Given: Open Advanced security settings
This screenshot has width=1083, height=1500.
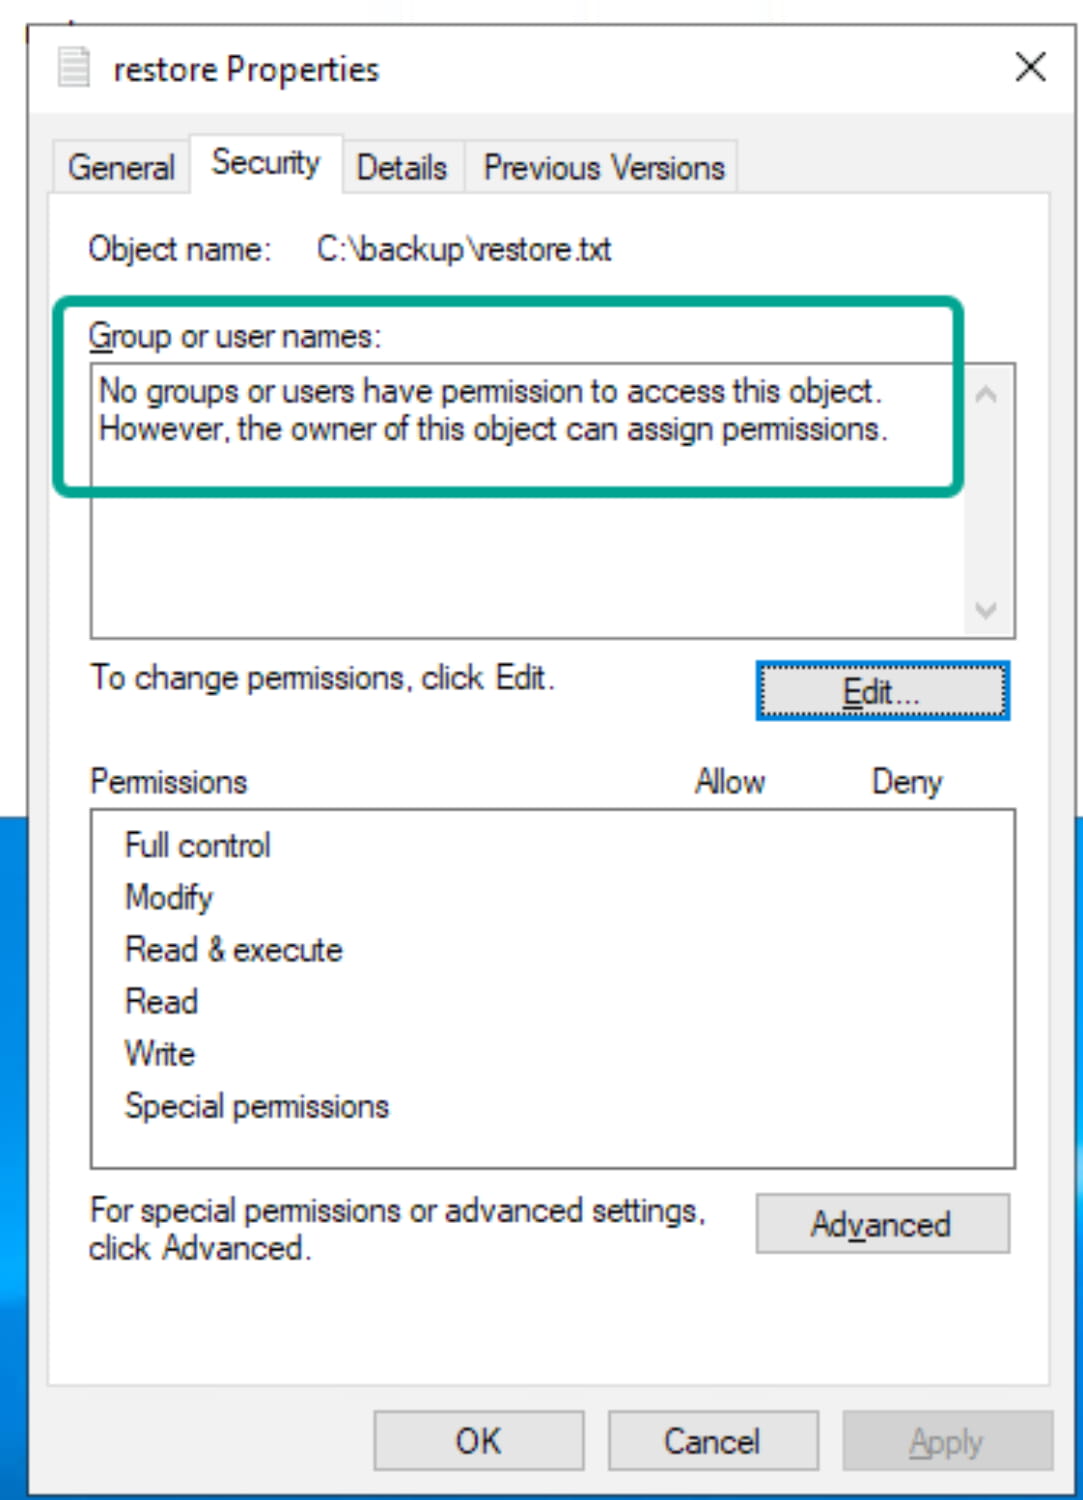Looking at the screenshot, I should pos(882,1223).
